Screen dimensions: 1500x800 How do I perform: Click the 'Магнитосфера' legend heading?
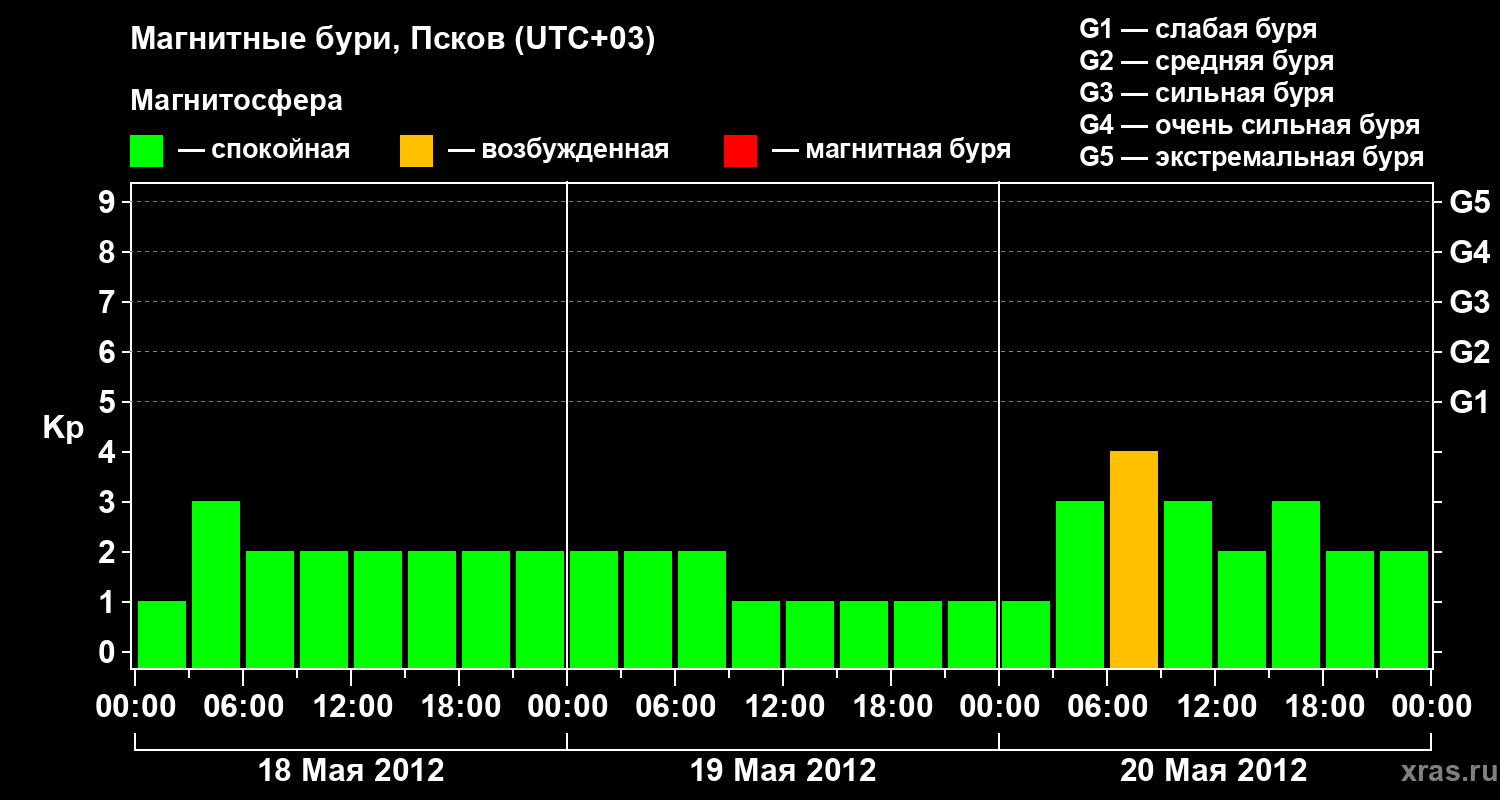click(237, 100)
